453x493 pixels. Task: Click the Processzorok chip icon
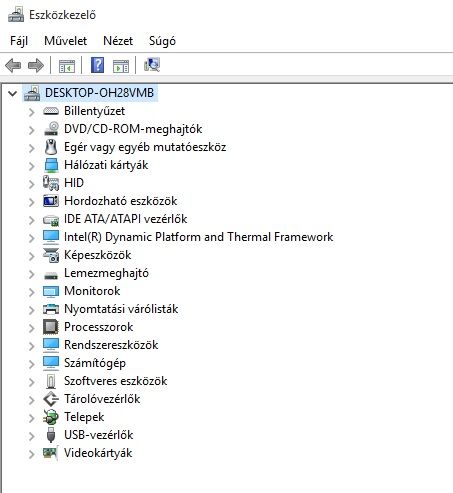click(x=51, y=327)
